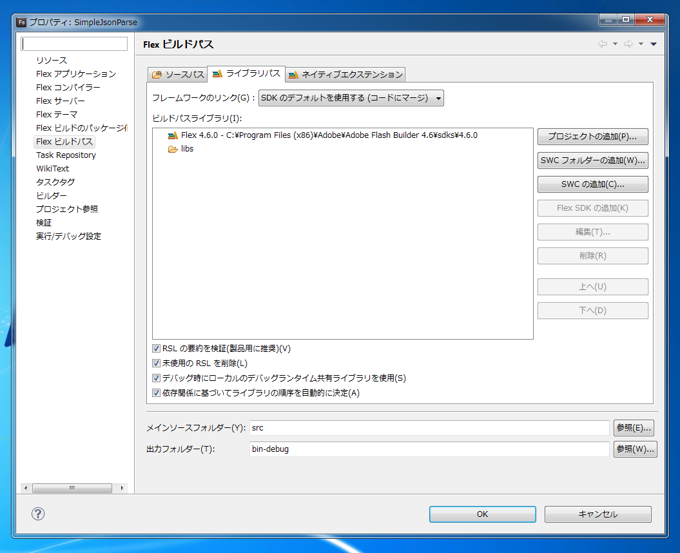The width and height of the screenshot is (680, 553).
Task: Click the 出力フォルダー field containing bin-debug
Action: (429, 449)
